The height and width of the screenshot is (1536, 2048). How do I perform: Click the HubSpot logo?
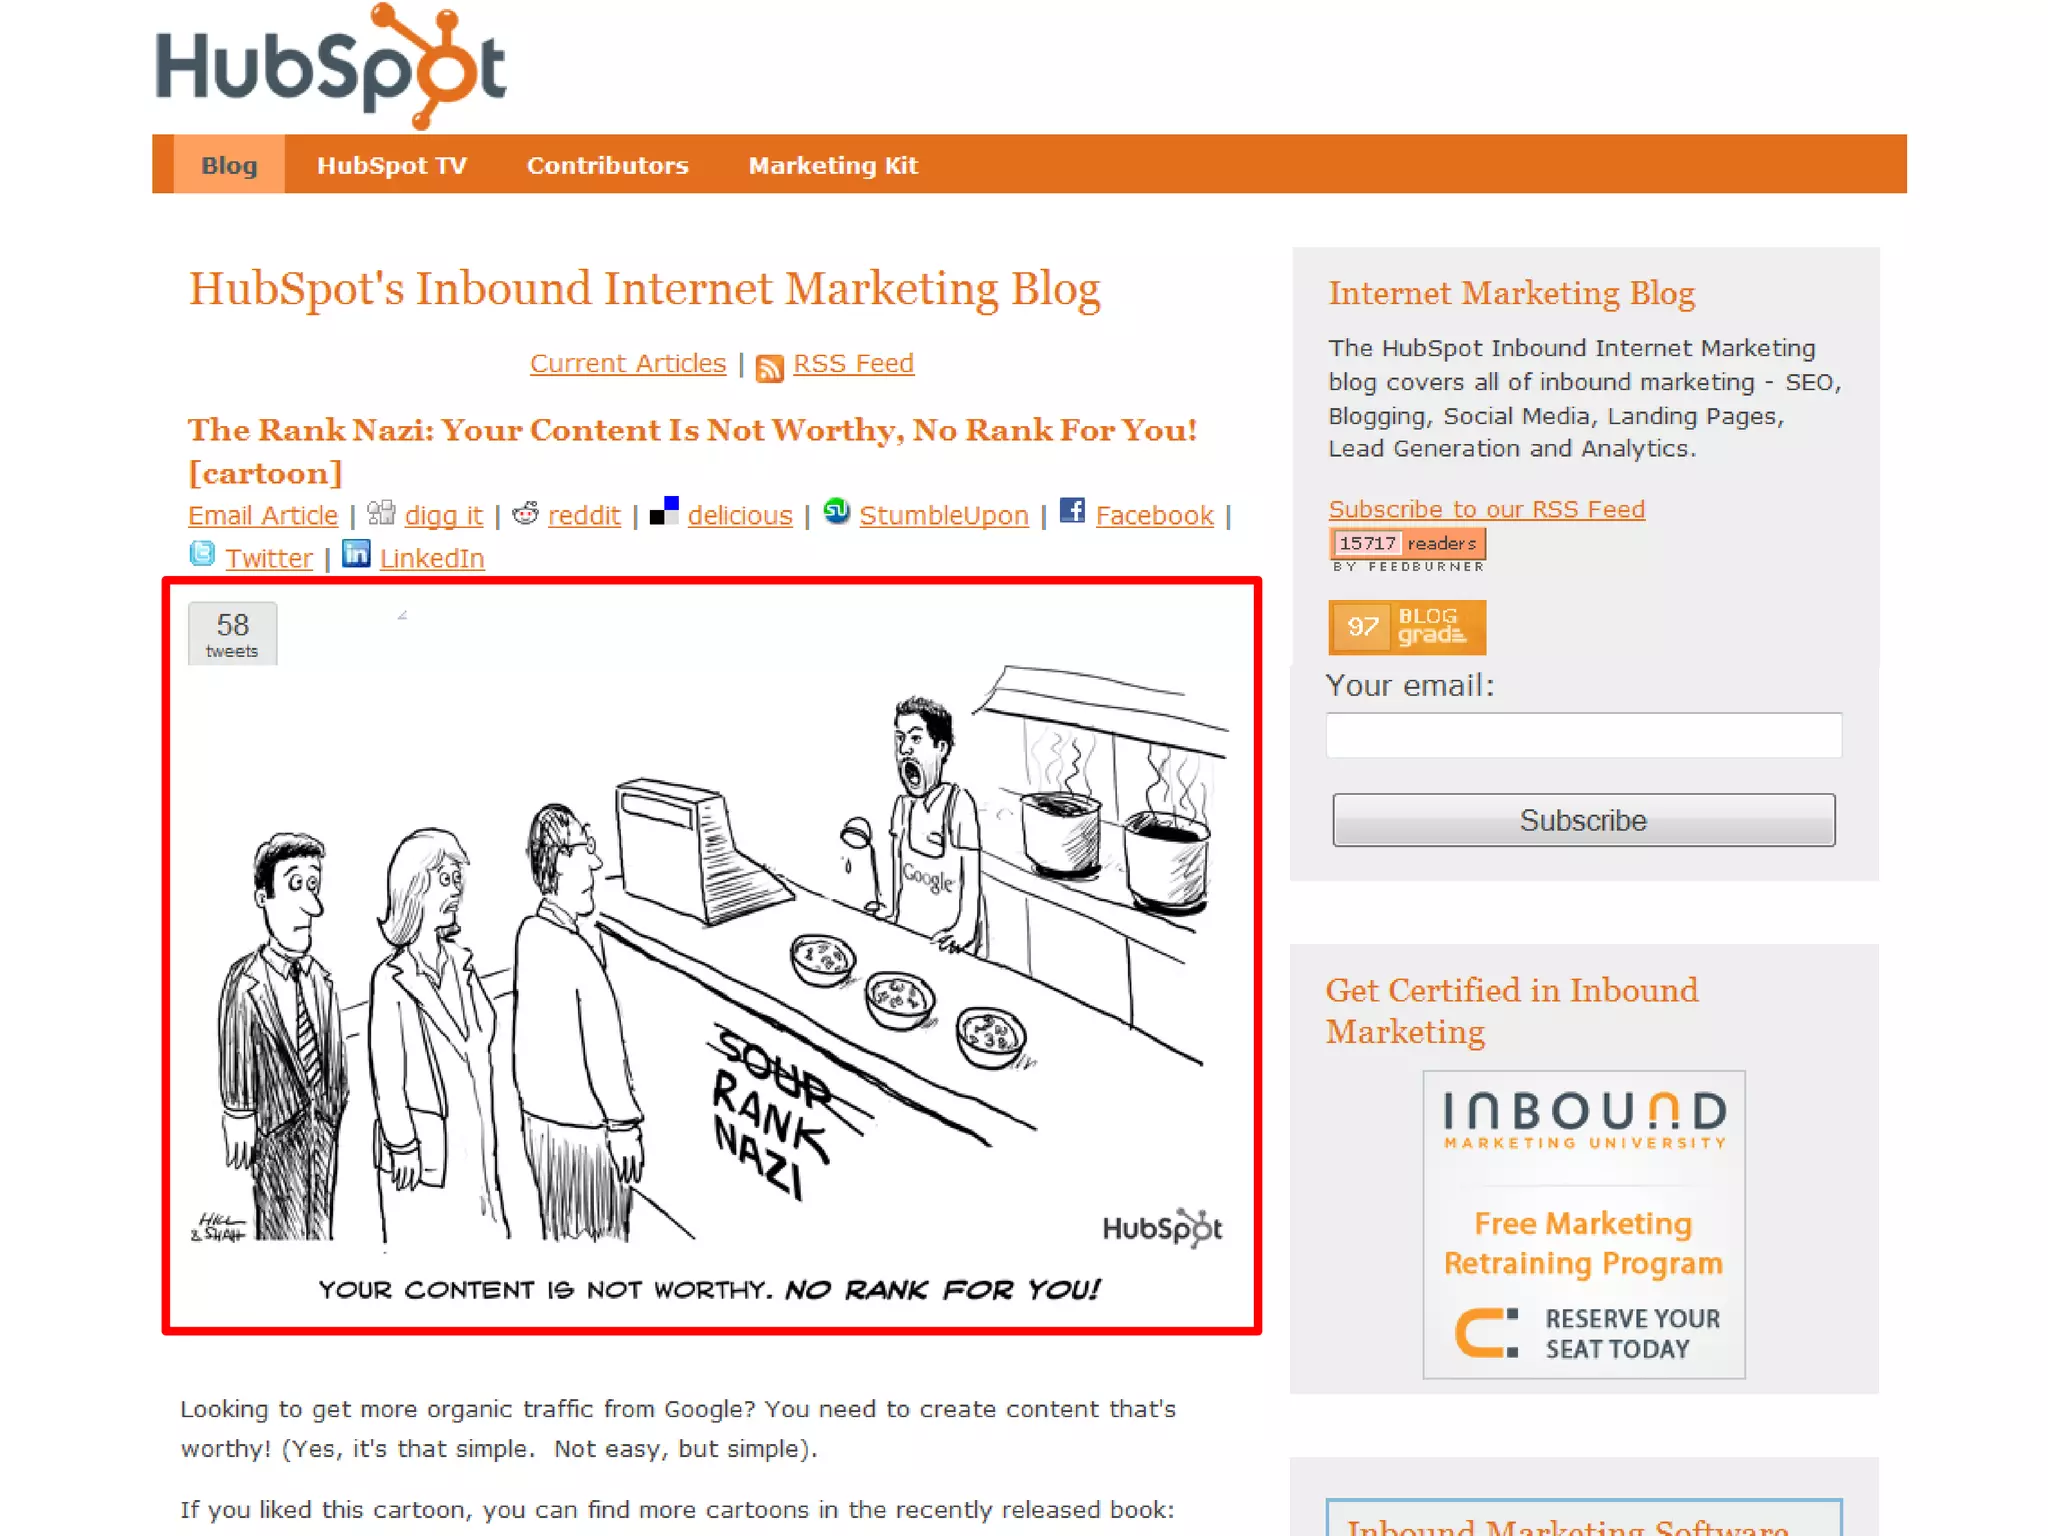331,66
